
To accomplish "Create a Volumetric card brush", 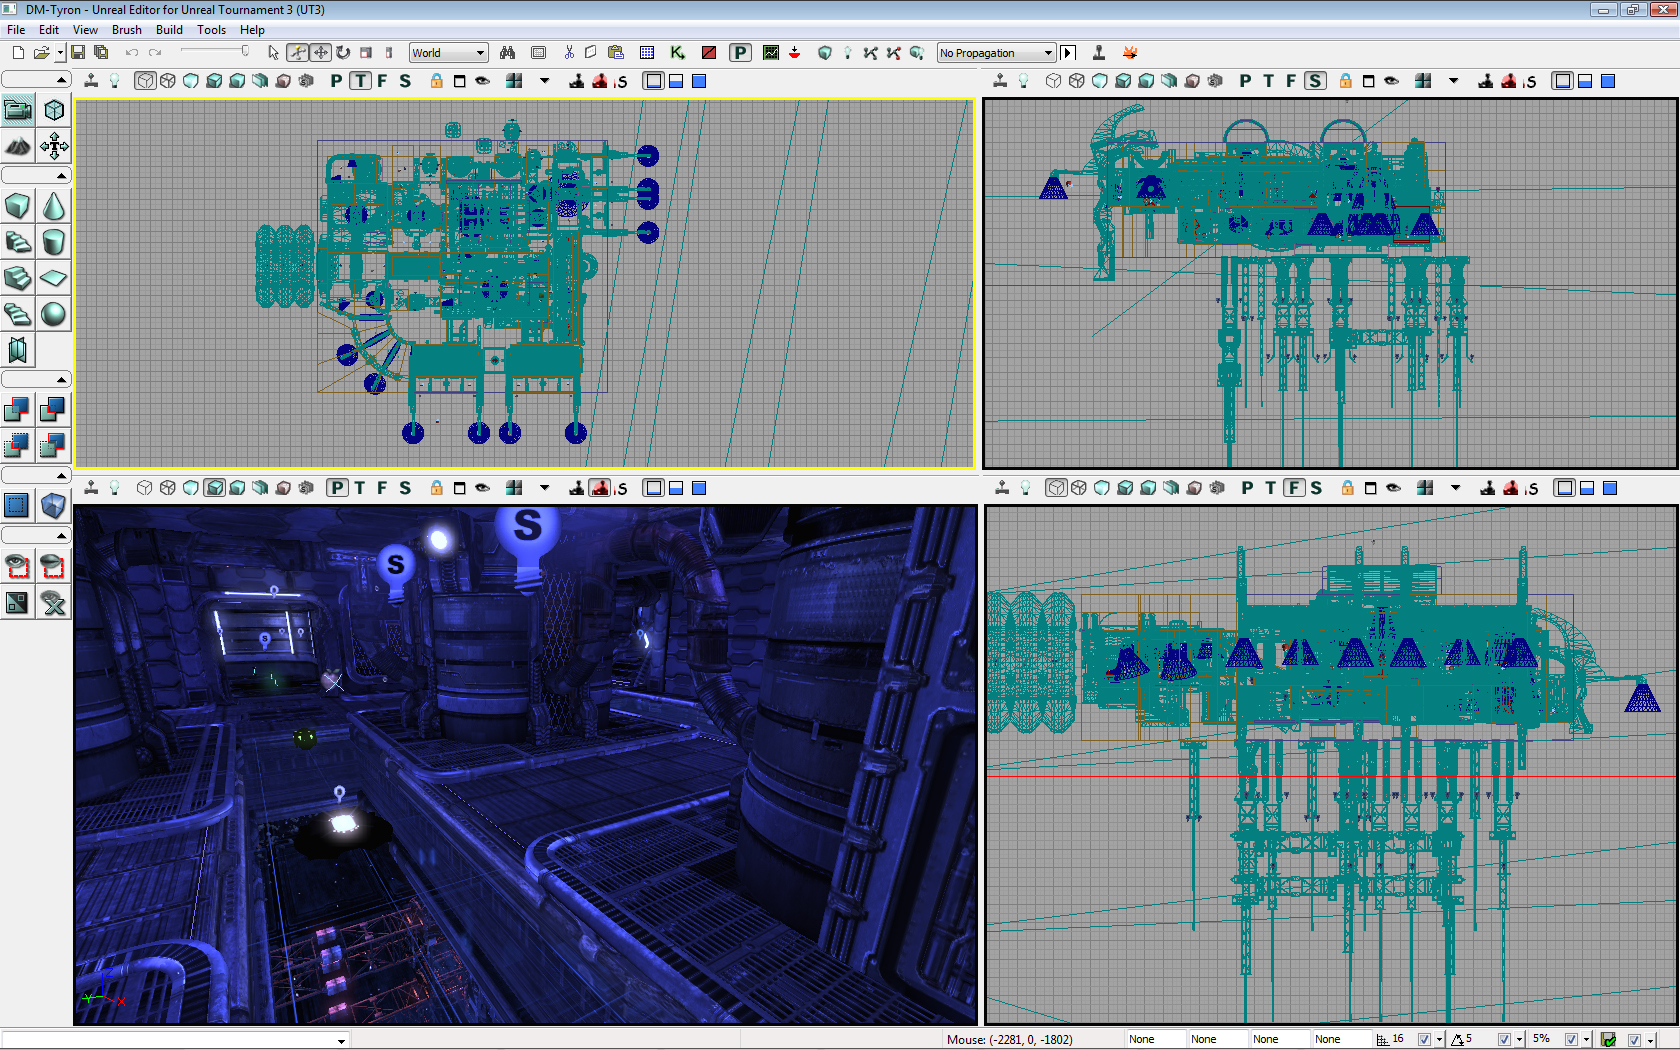I will [18, 350].
